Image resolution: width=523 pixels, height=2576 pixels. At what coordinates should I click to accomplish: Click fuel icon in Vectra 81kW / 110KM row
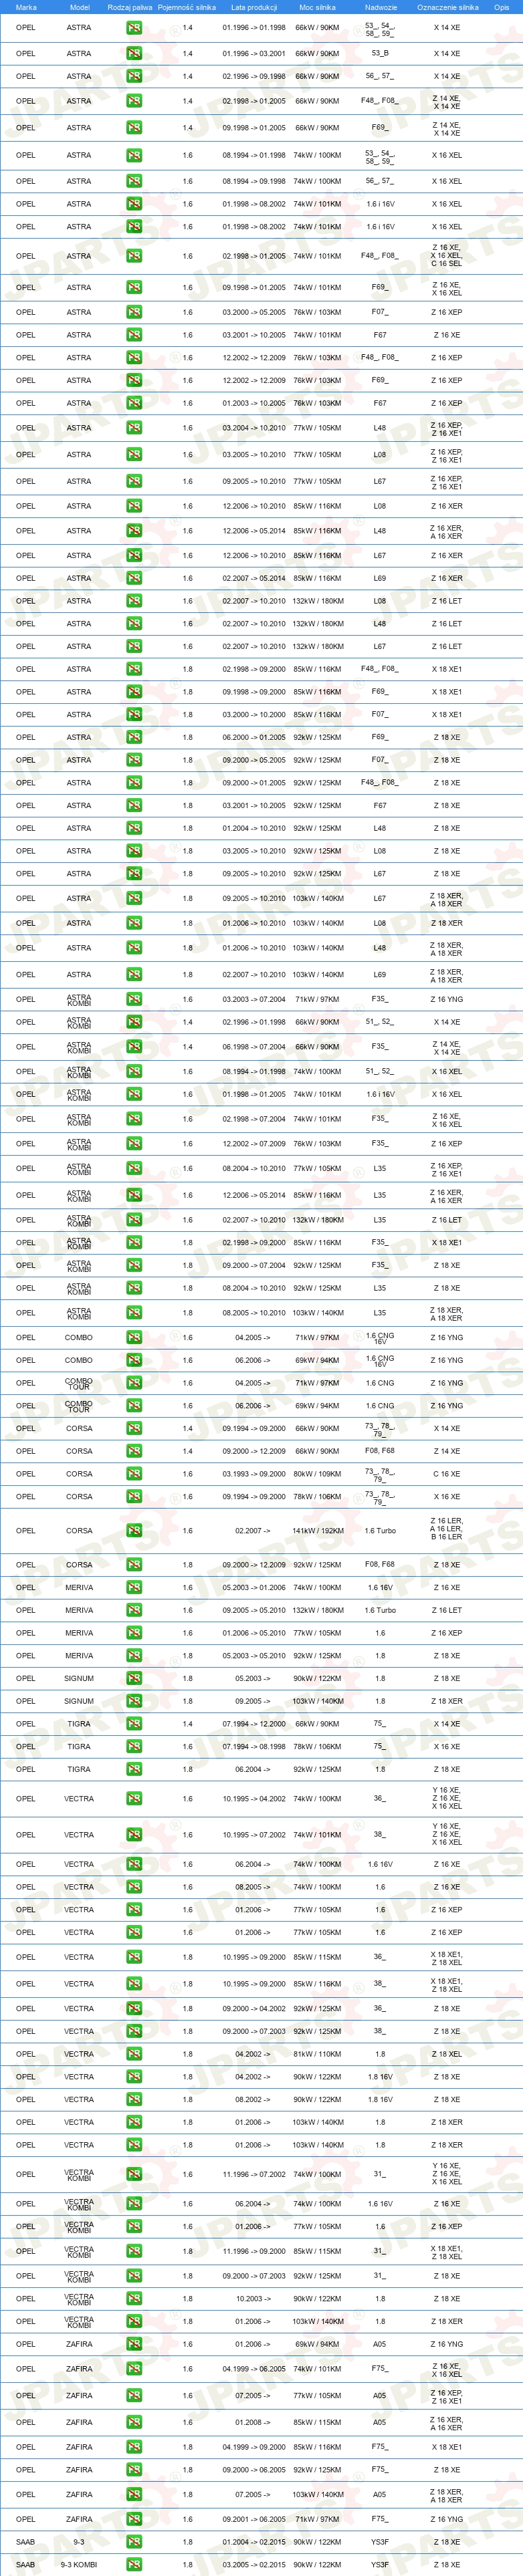coord(134,2054)
